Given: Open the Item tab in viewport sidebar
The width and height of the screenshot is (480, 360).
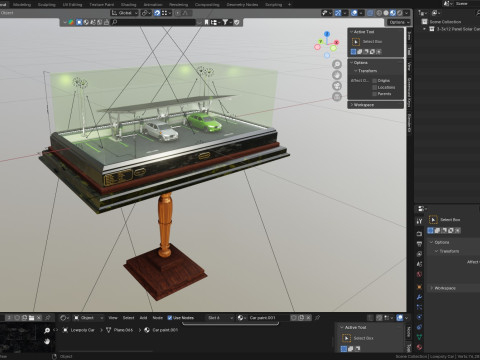Looking at the screenshot, I should click(x=409, y=36).
